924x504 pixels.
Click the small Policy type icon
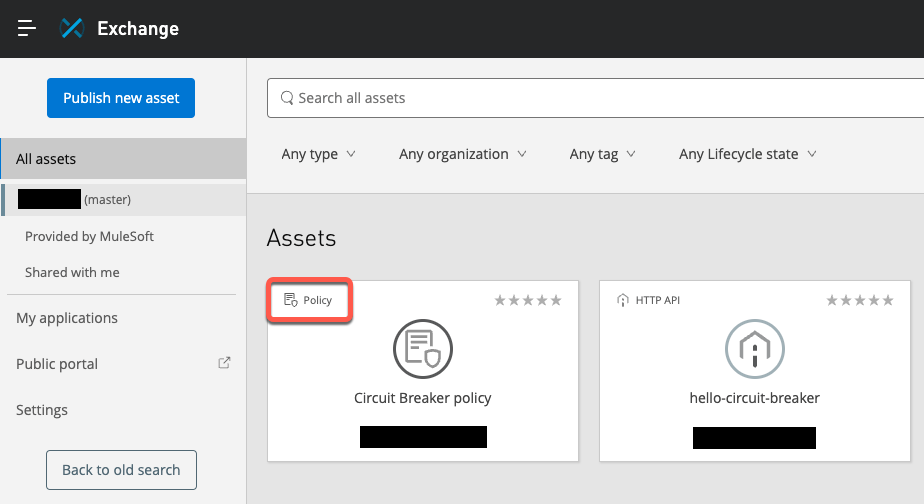pos(291,300)
